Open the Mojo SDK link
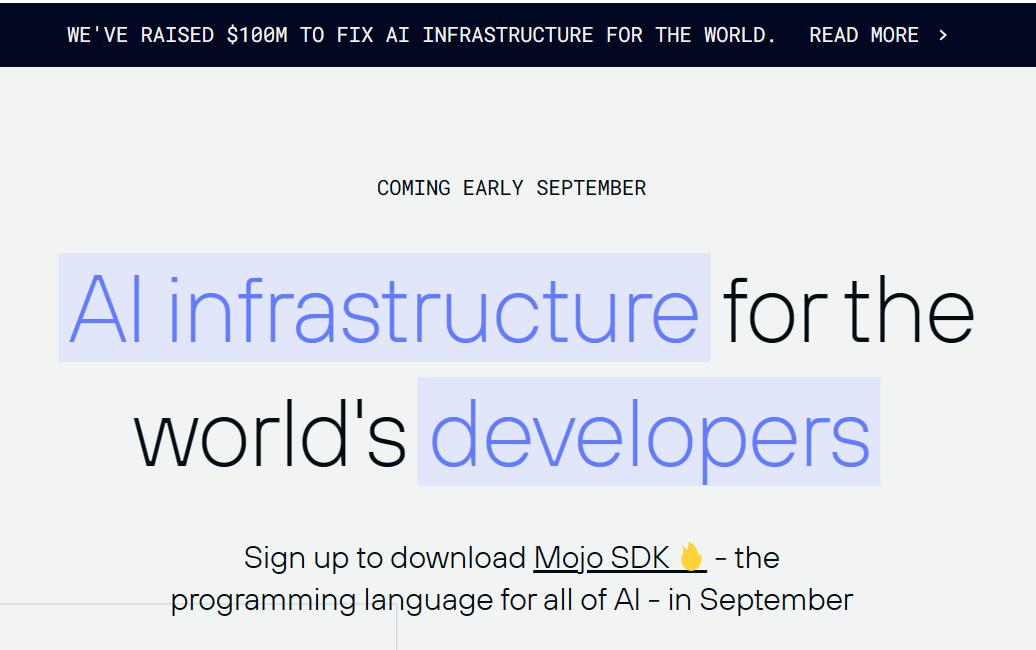Screen dimensions: 1036x650 click(620, 558)
